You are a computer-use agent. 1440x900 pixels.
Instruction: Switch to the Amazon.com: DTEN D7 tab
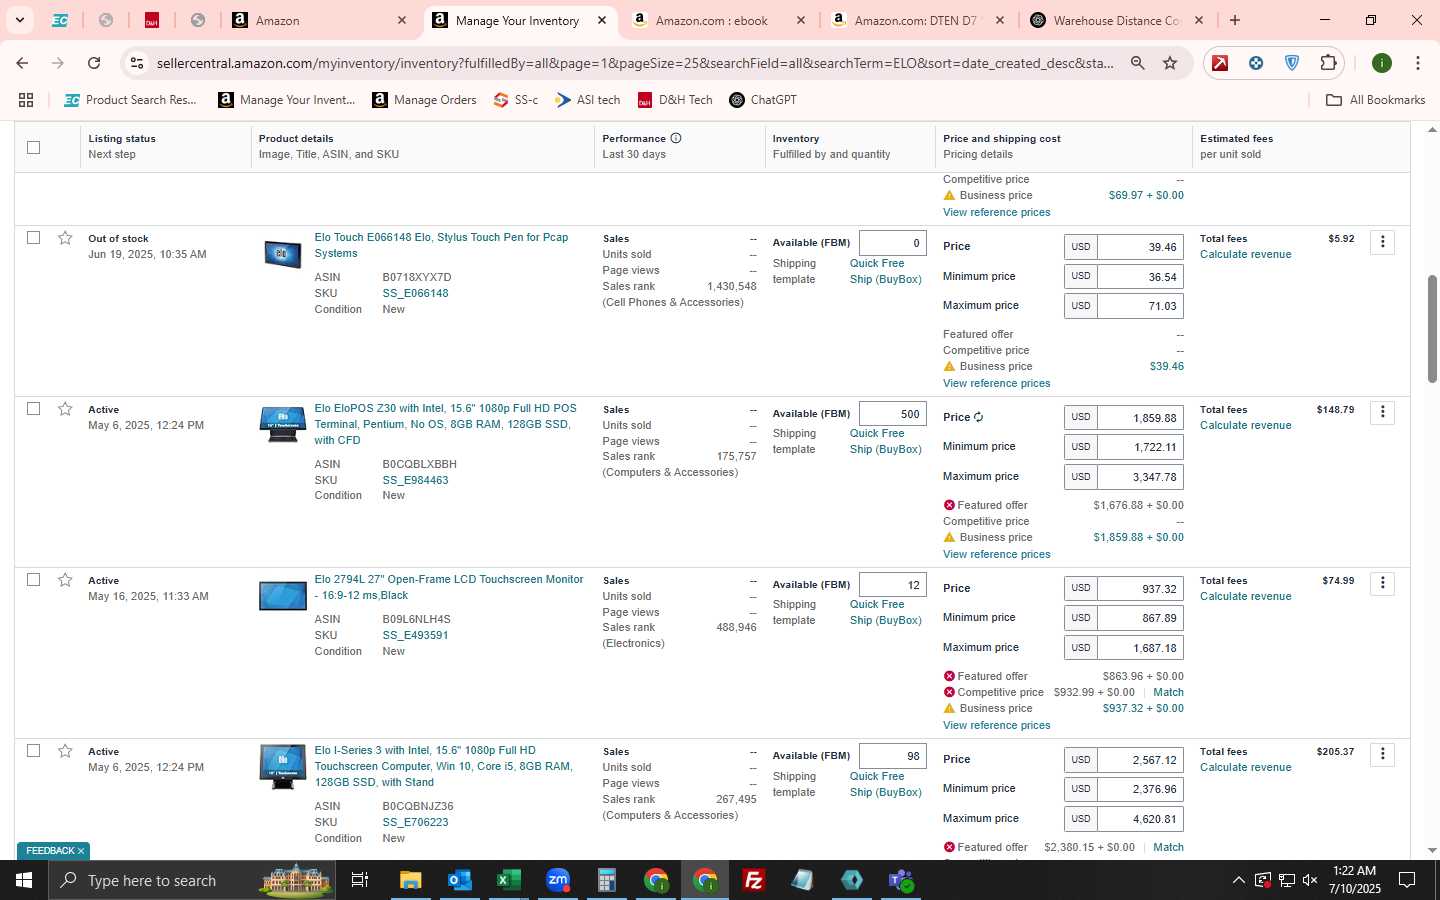point(918,20)
